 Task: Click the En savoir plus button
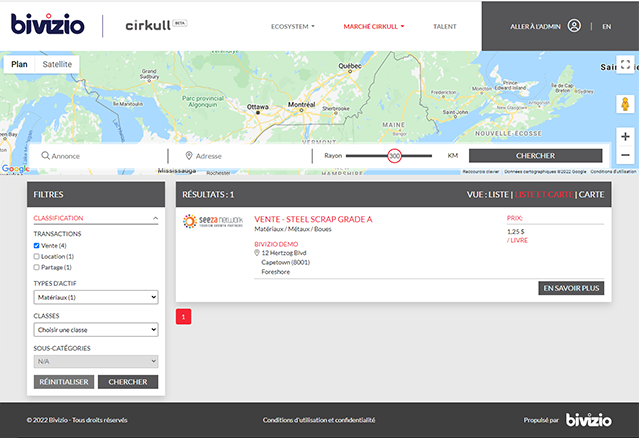[x=571, y=288]
